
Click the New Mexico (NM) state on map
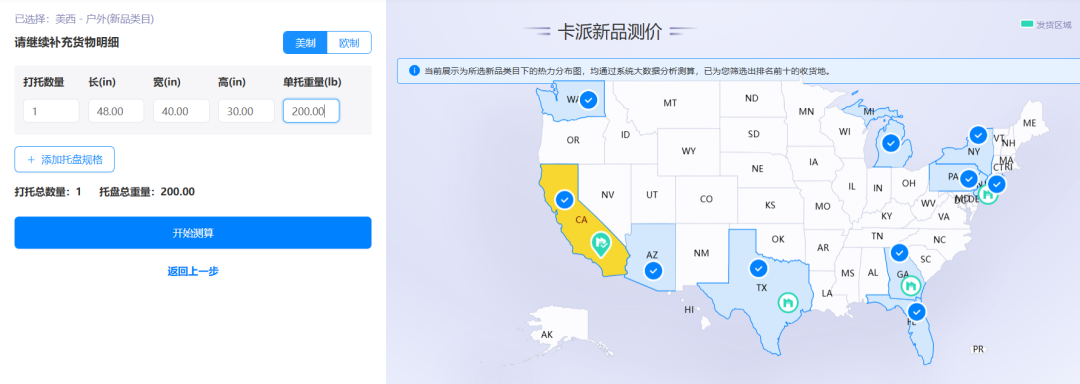click(701, 253)
